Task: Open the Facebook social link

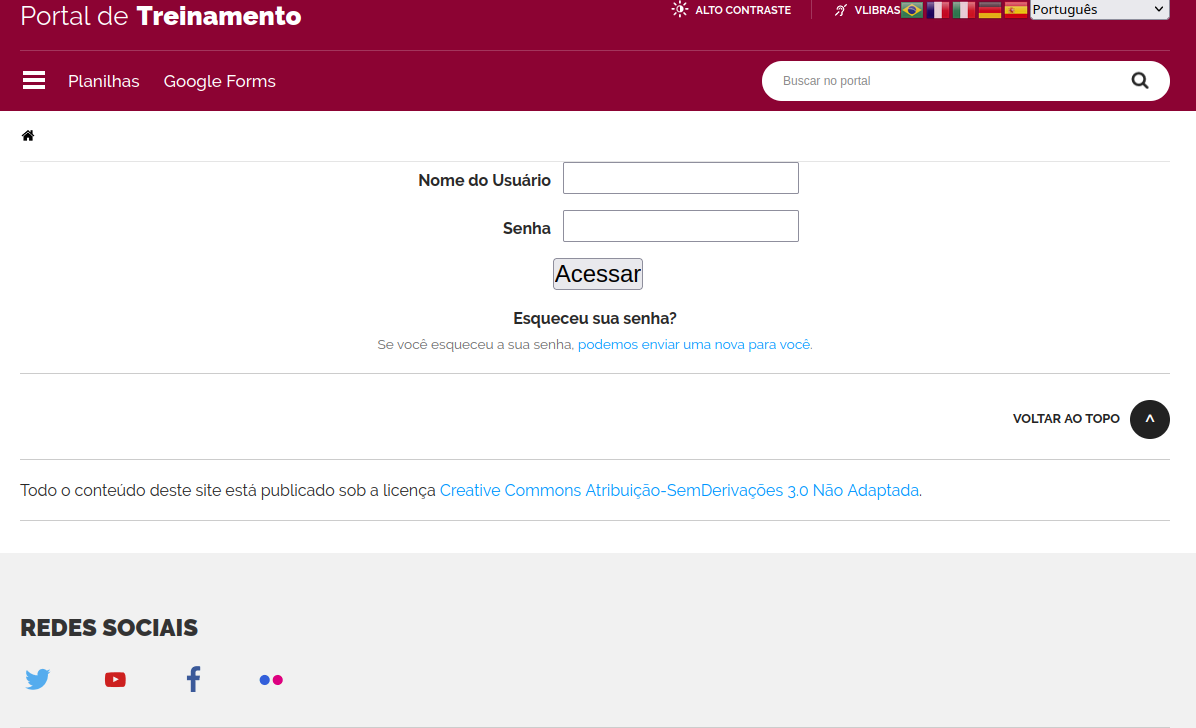Action: point(193,680)
